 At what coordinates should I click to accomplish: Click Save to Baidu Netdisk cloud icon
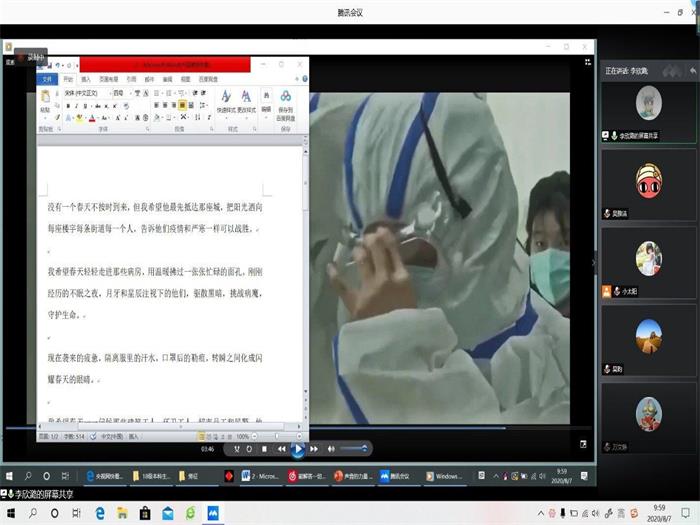(x=286, y=96)
